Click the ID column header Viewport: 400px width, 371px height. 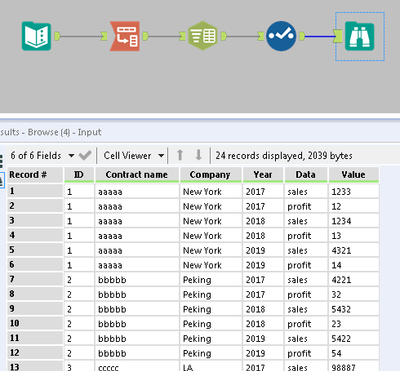(79, 175)
